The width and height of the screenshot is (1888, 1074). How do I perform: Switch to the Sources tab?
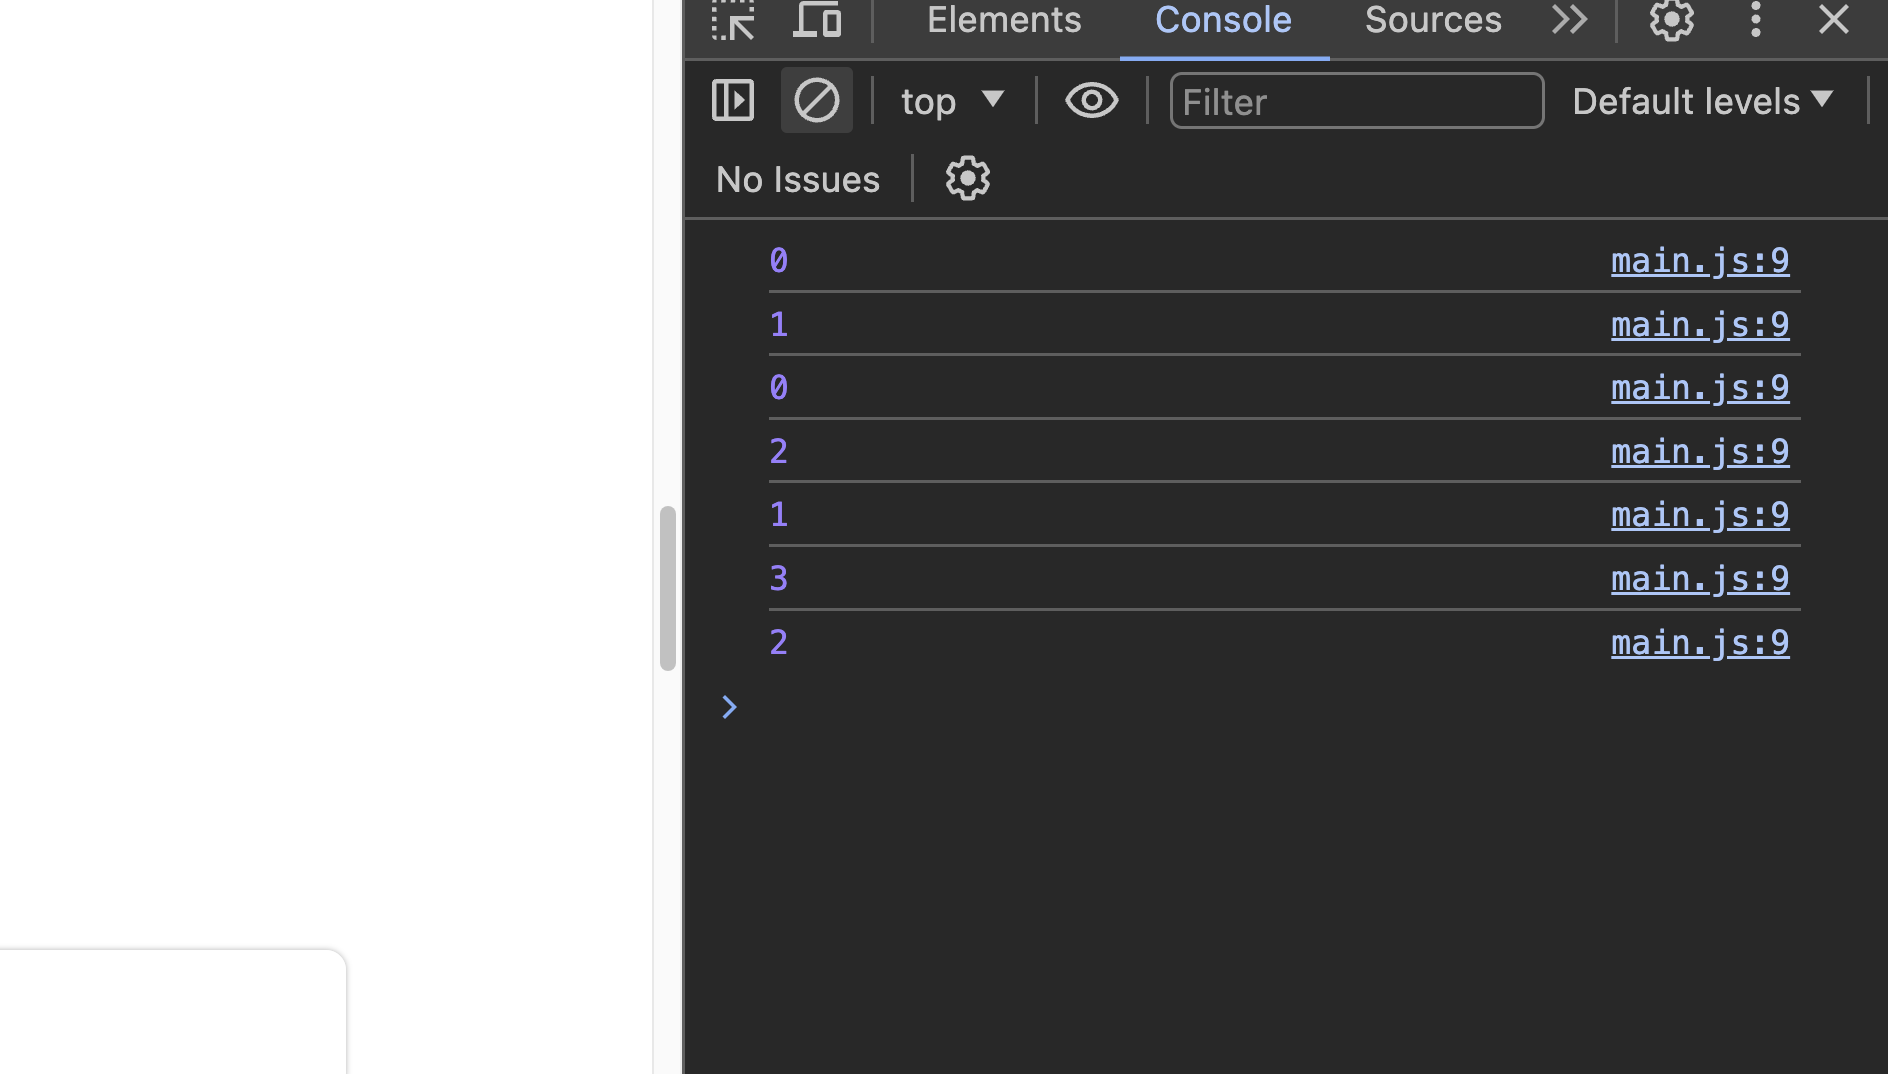tap(1433, 20)
